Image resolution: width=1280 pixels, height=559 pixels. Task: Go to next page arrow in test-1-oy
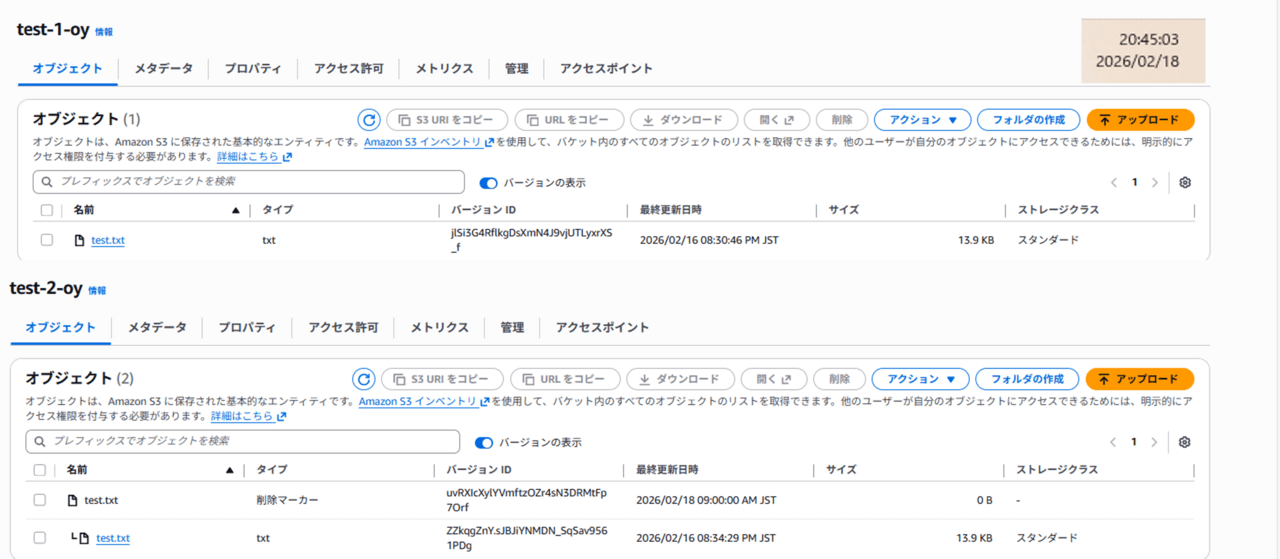(x=1155, y=183)
